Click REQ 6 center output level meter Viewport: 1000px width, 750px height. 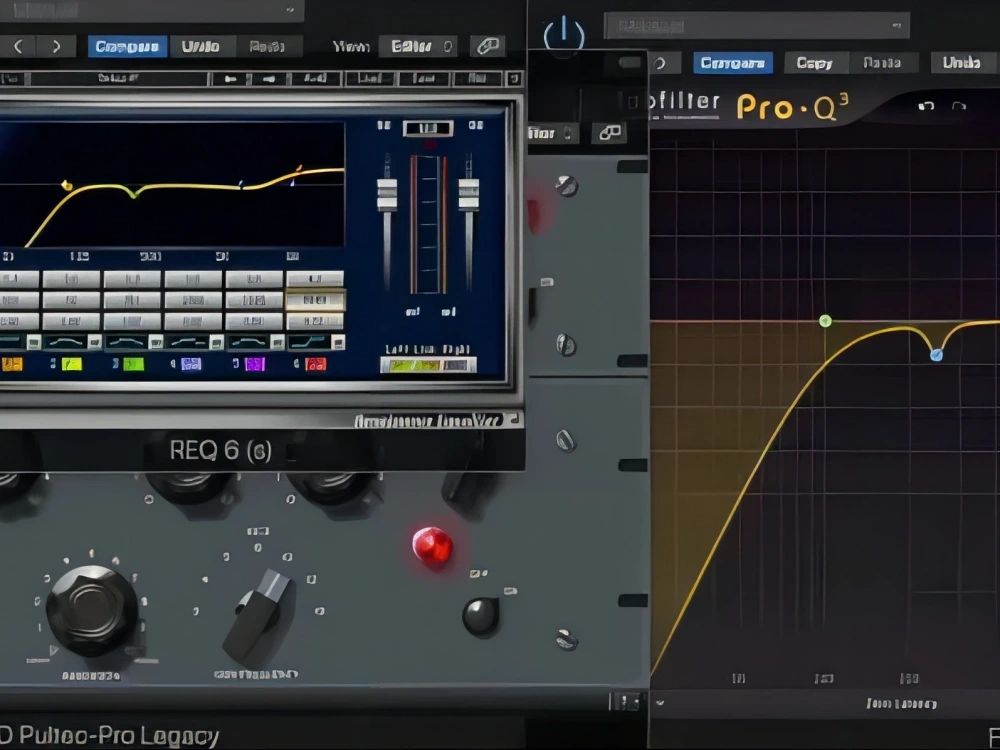428,224
